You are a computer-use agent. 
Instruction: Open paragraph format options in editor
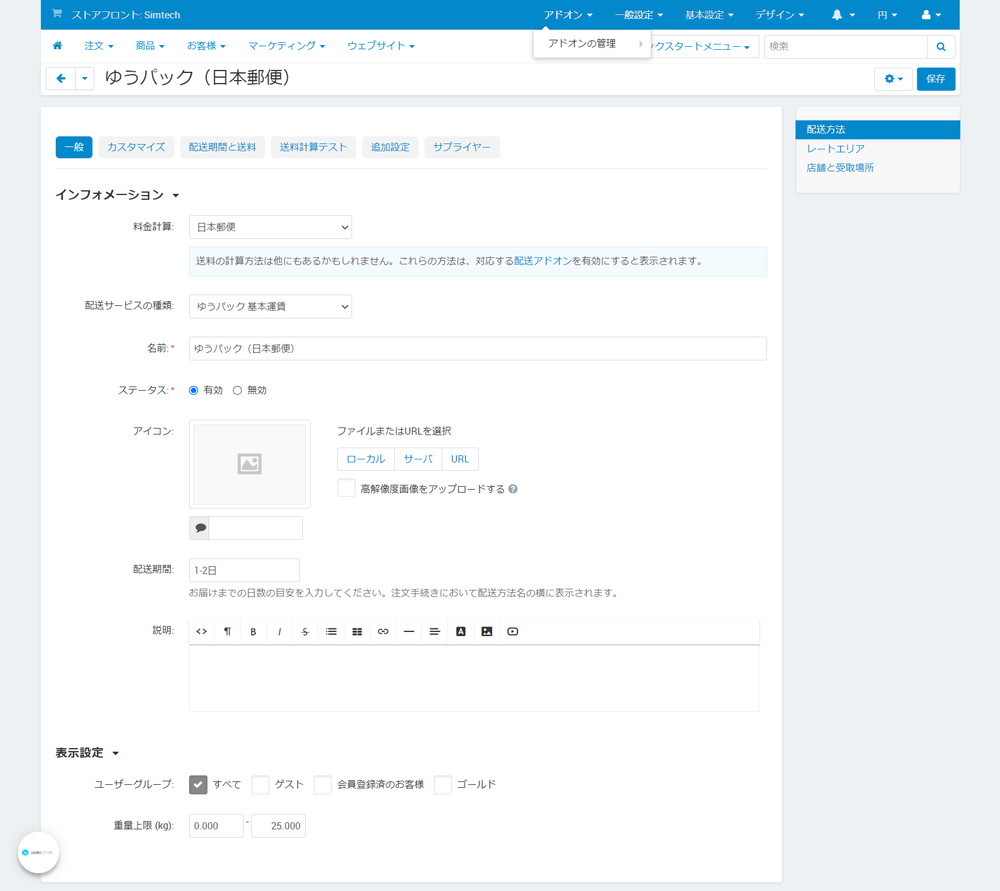tap(227, 631)
